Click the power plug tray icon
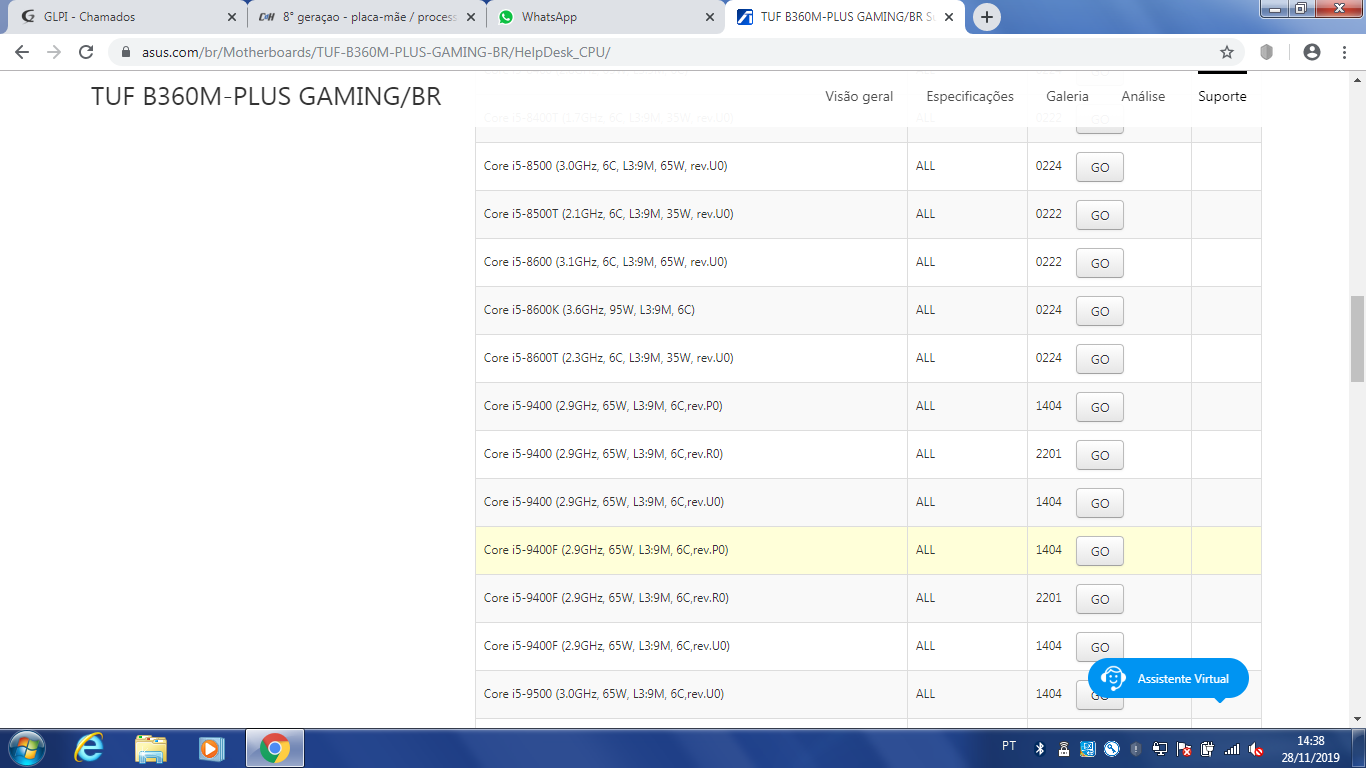The image size is (1366, 768). pyautogui.click(x=1208, y=749)
